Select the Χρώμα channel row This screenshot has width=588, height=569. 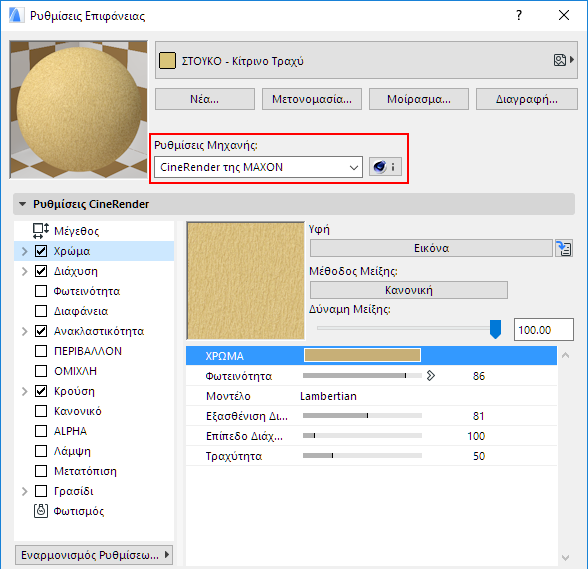(94, 251)
